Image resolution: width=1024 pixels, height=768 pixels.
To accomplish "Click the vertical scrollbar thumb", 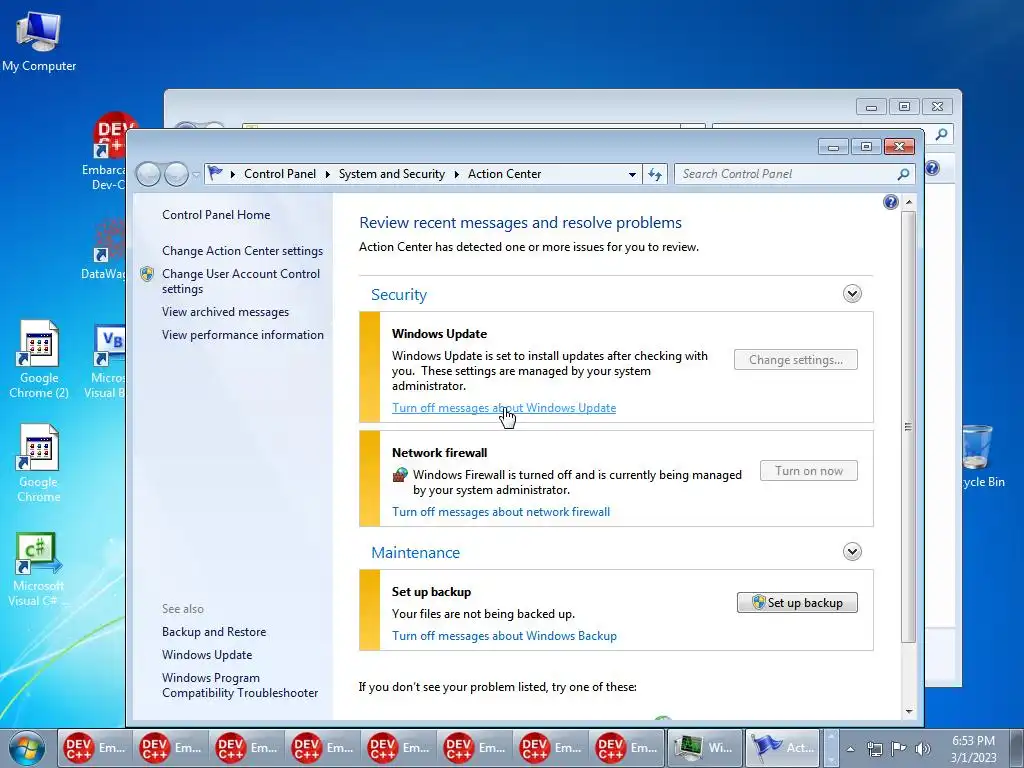I will point(908,426).
